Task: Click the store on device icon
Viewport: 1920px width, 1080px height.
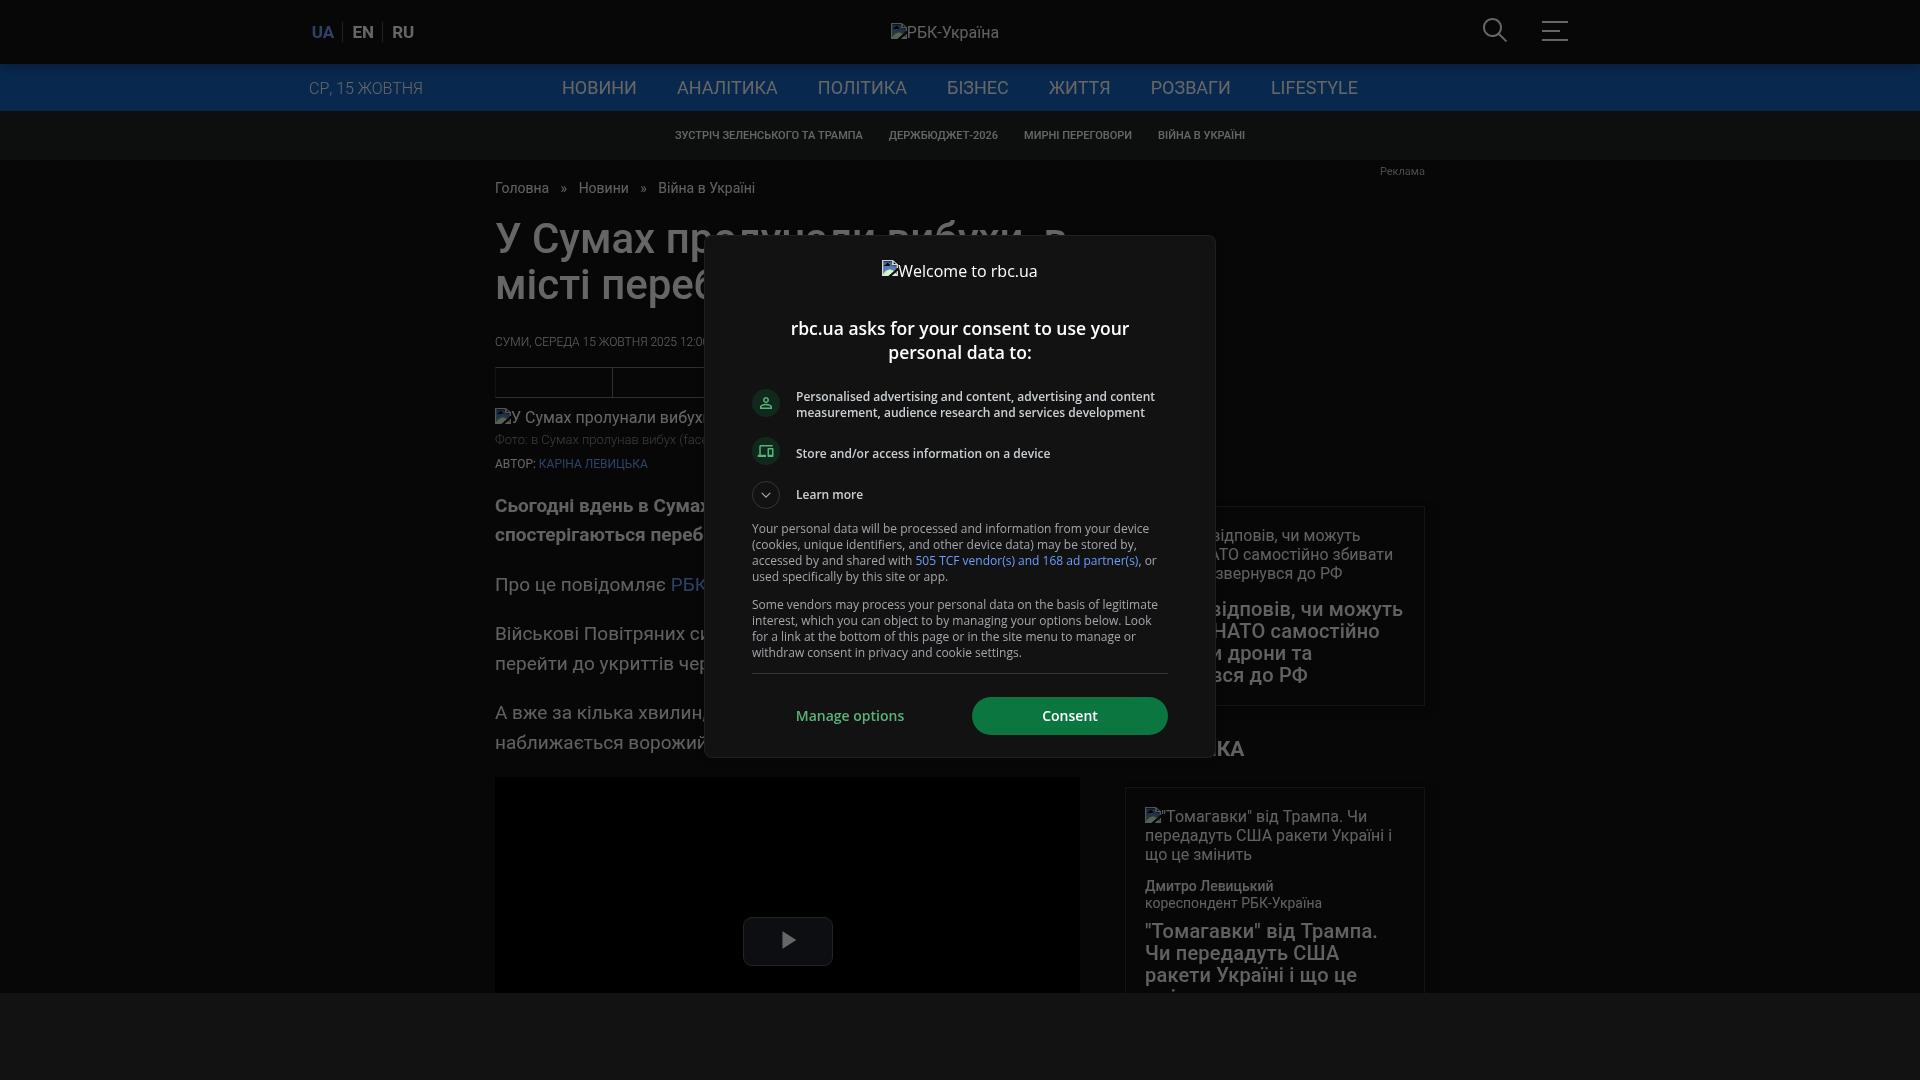Action: 766,452
